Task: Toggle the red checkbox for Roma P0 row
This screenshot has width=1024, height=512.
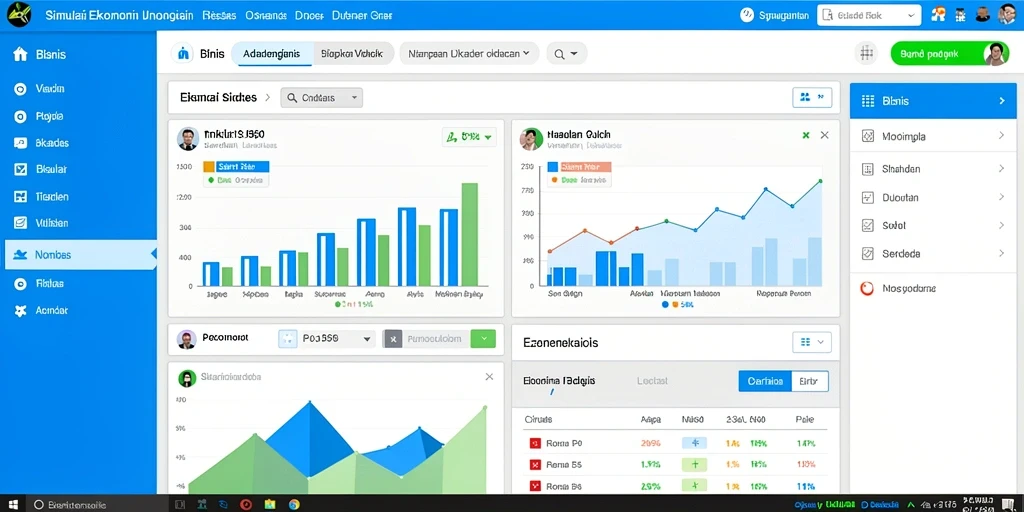Action: [x=535, y=443]
